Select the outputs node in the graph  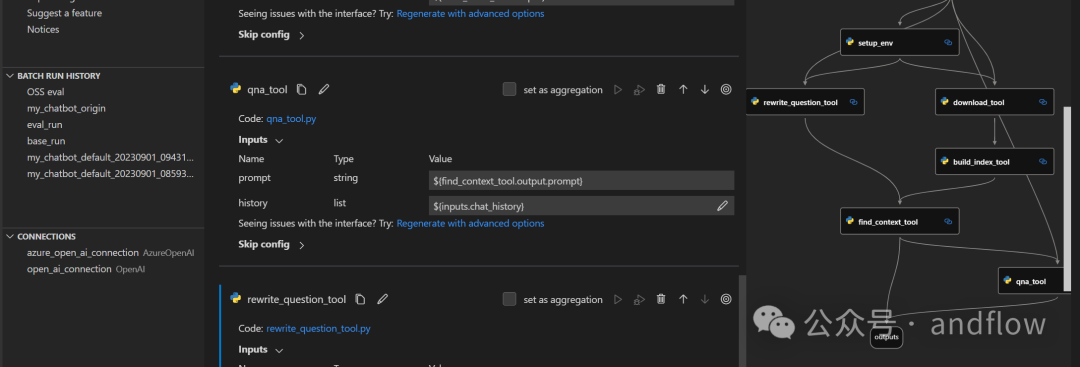click(x=886, y=337)
